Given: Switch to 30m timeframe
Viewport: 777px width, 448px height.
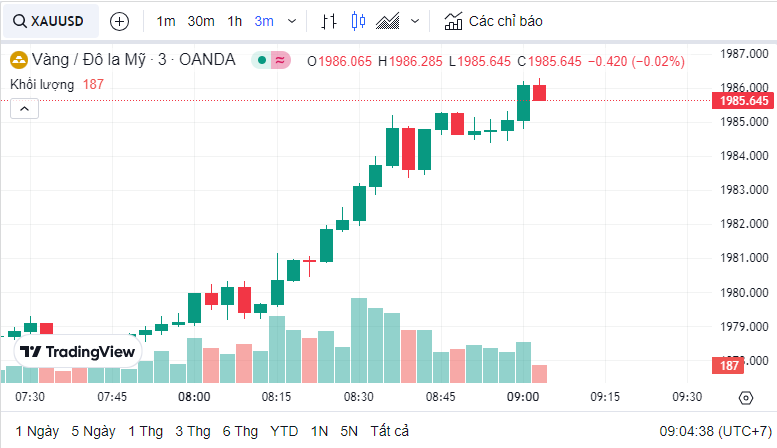Looking at the screenshot, I should pyautogui.click(x=201, y=21).
